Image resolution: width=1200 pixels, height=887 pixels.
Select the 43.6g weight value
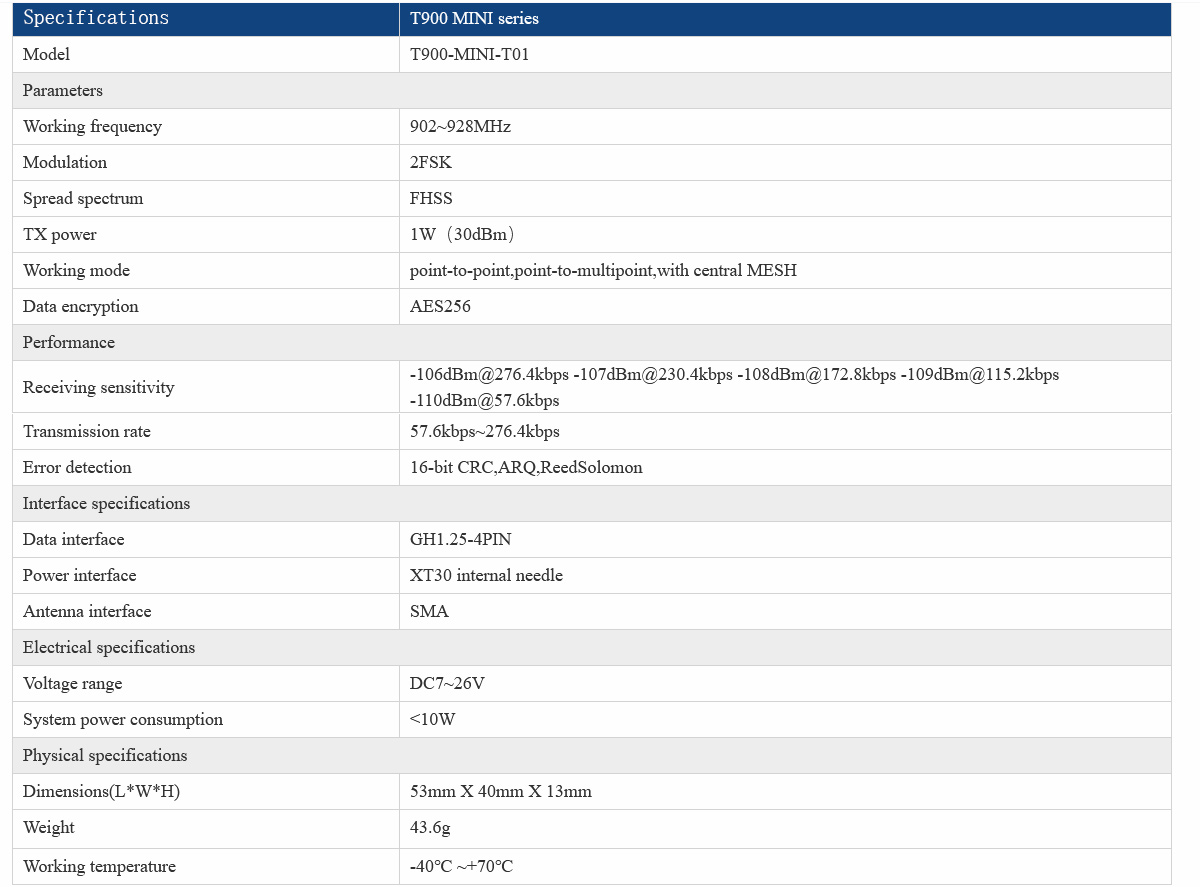(x=431, y=828)
